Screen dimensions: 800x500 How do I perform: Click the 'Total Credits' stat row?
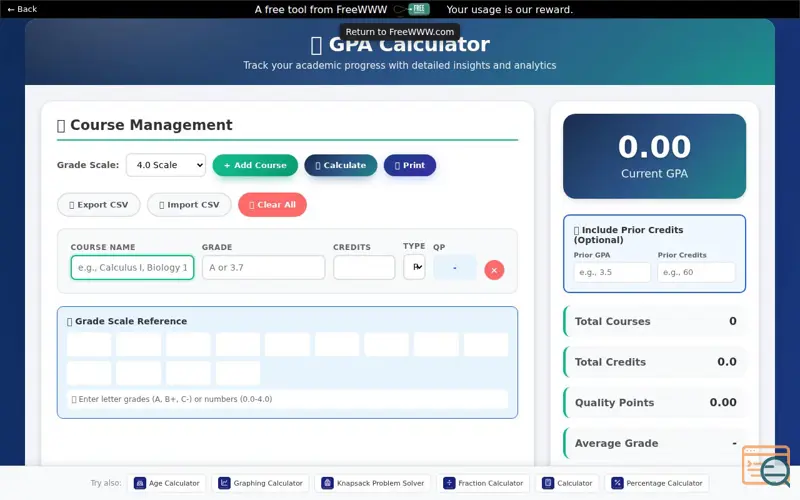point(655,362)
